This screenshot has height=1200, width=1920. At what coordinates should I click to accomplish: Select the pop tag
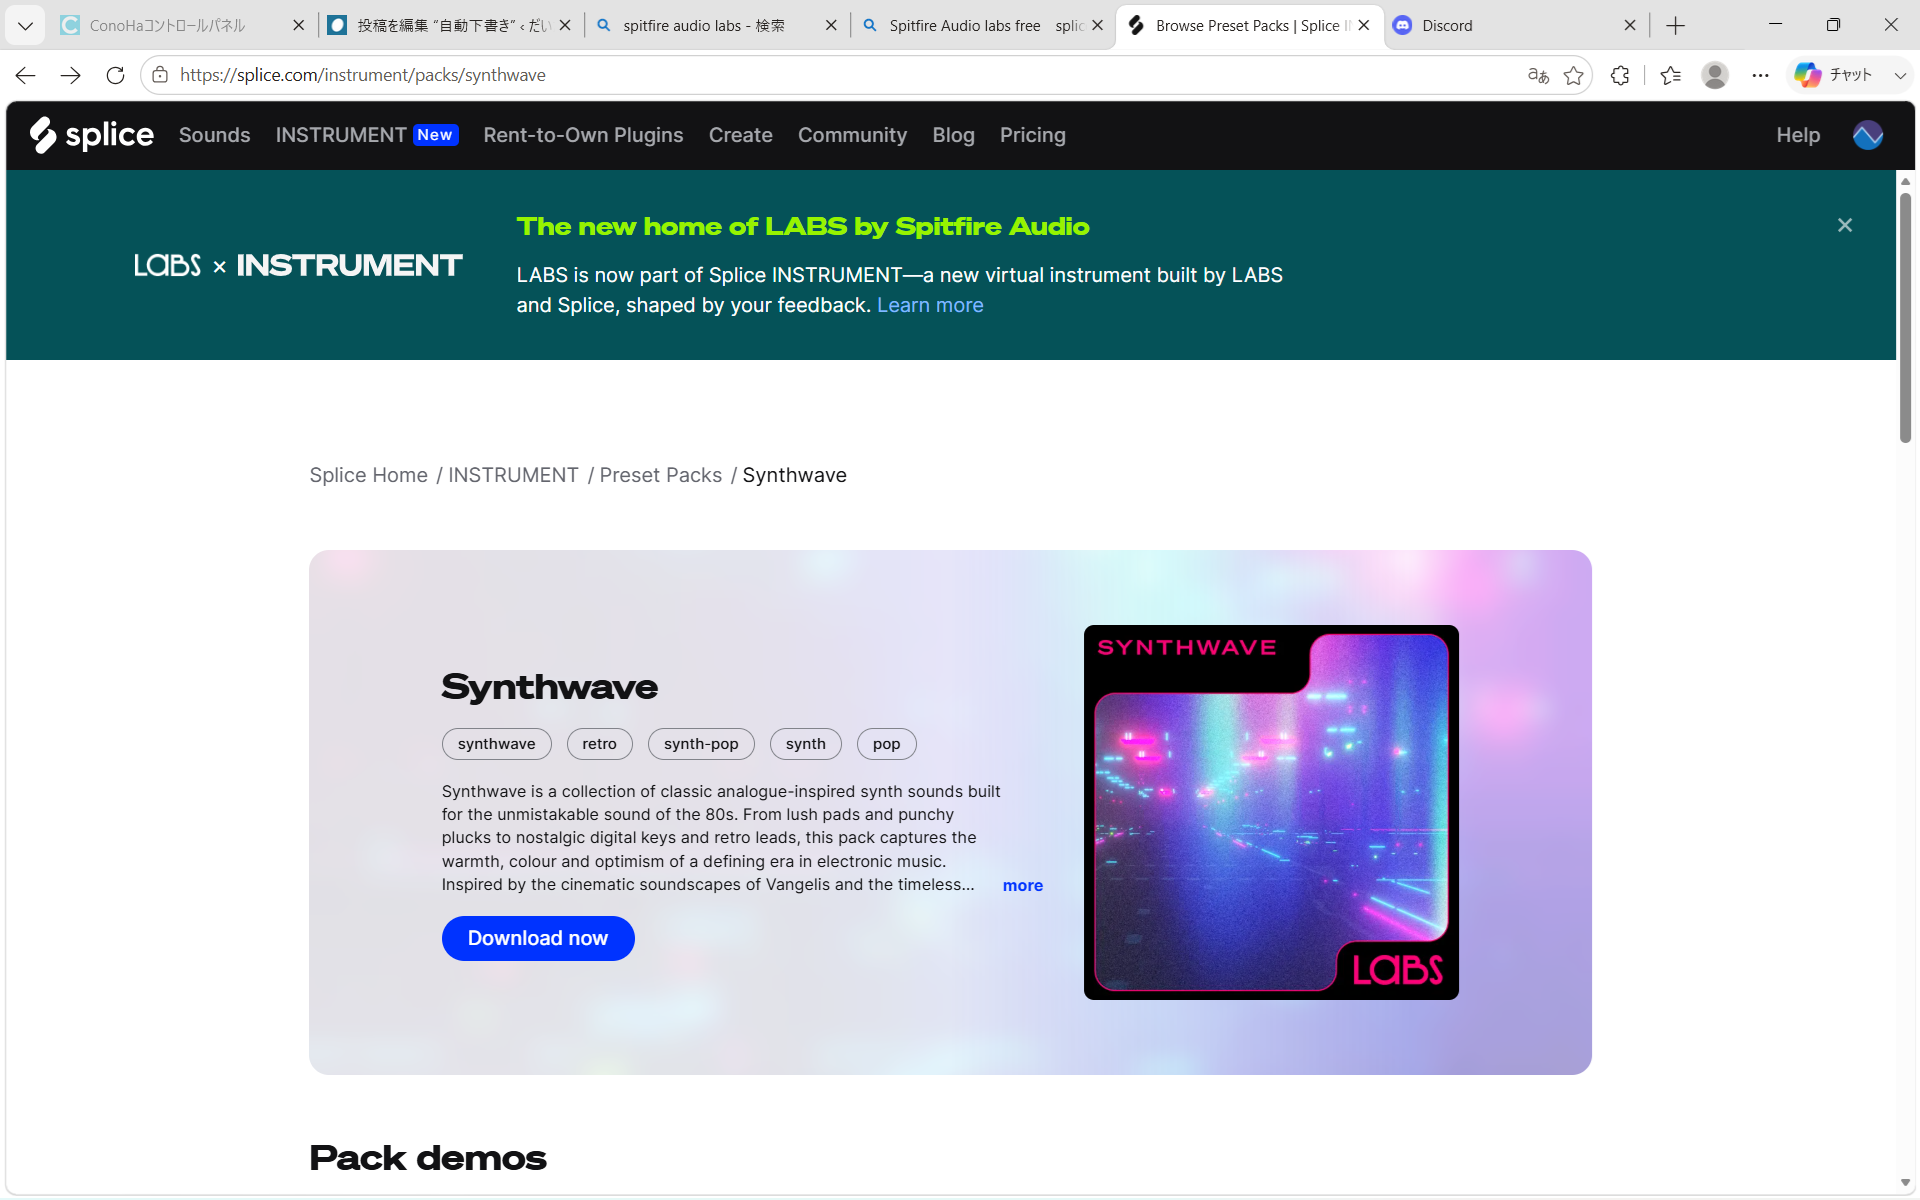pos(886,744)
